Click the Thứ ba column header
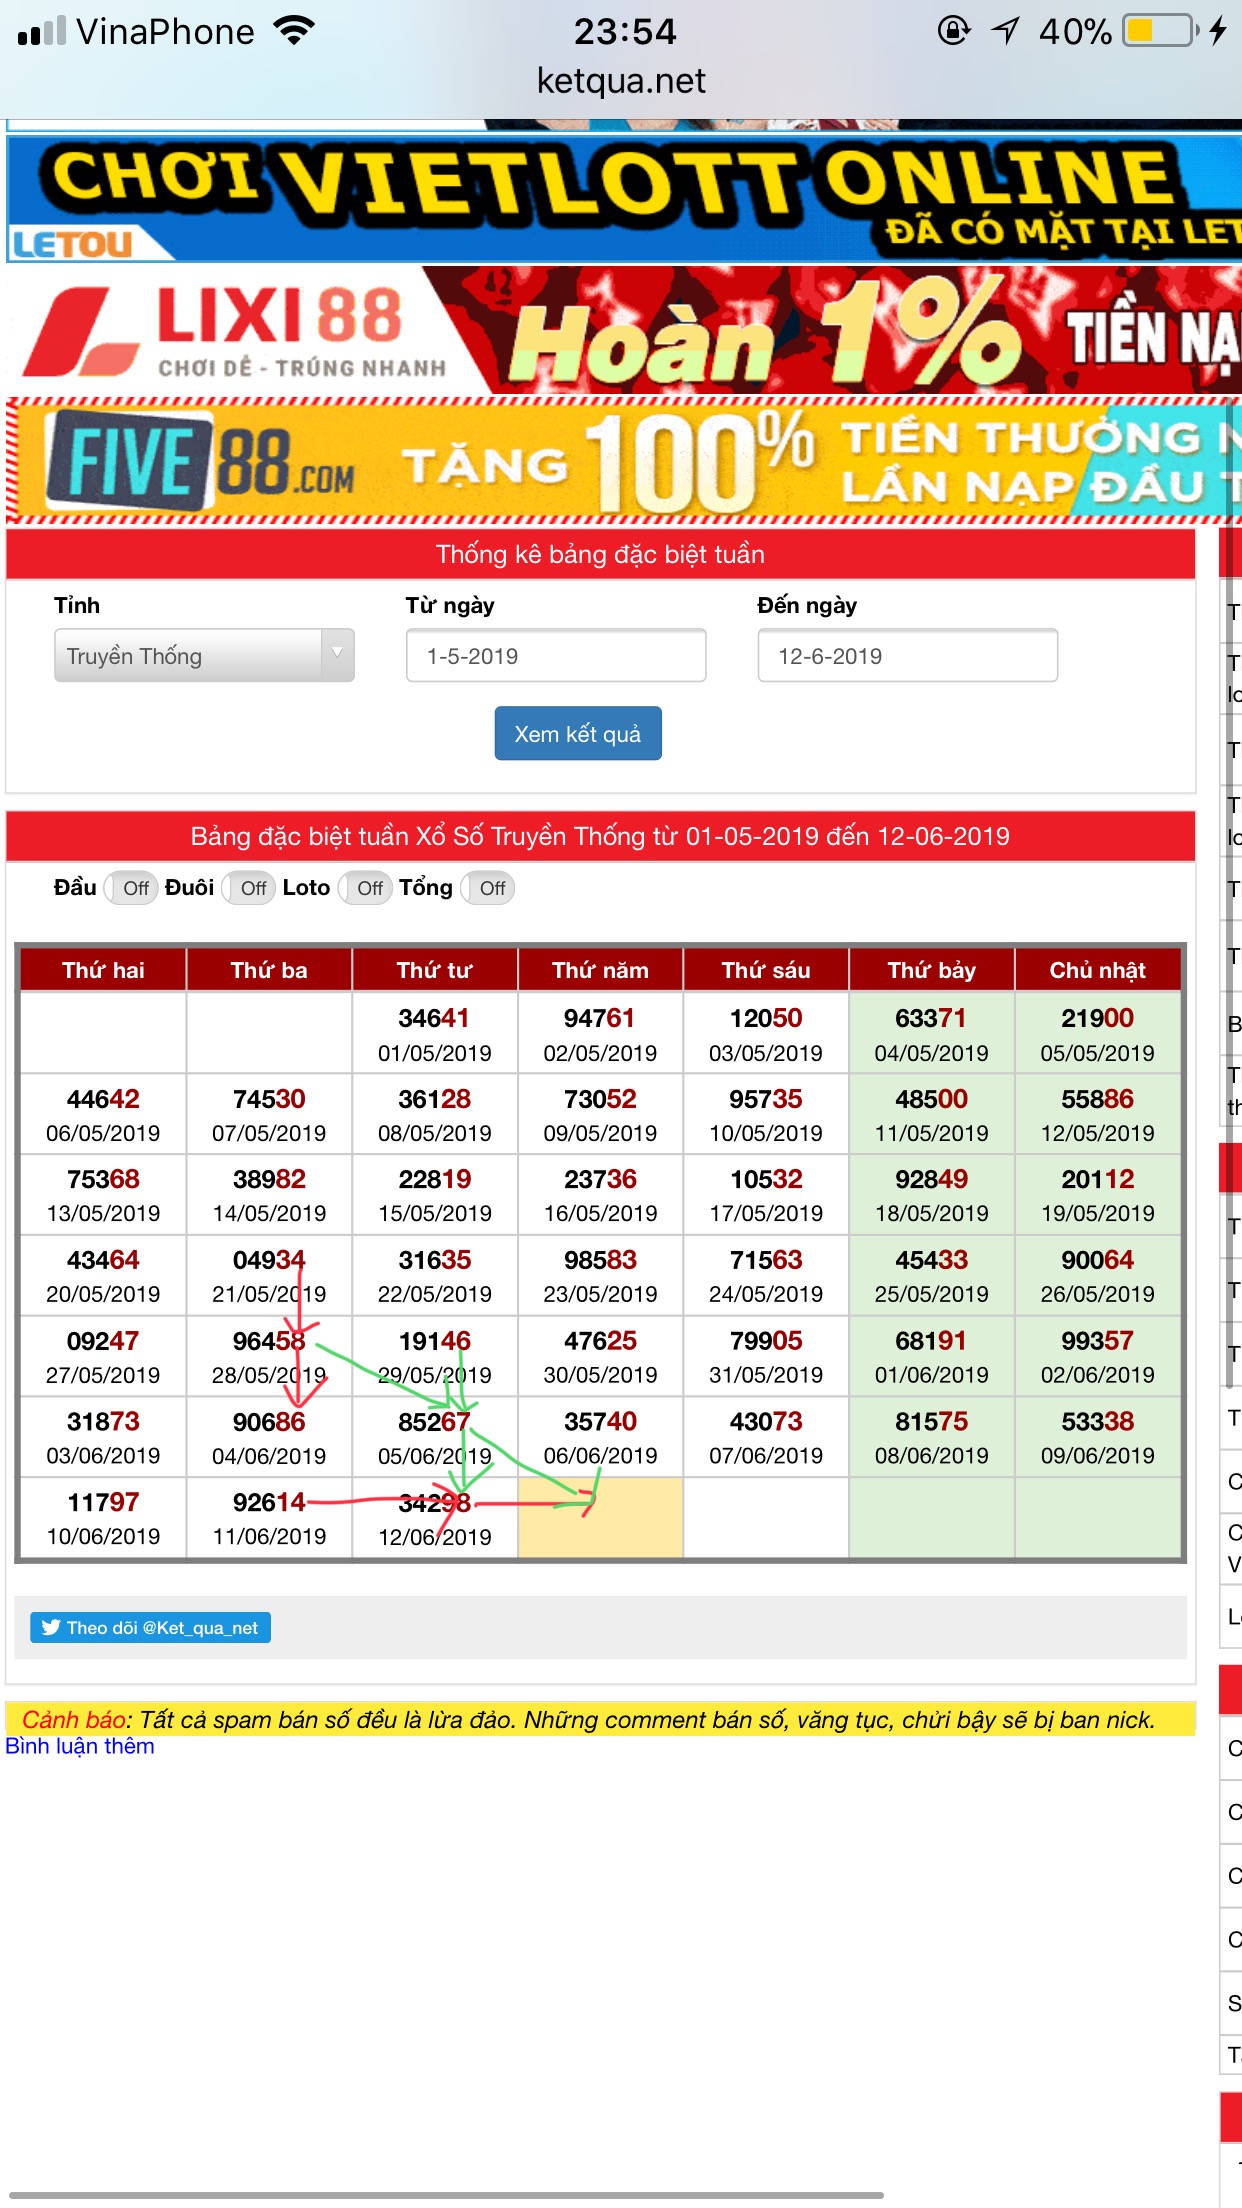The image size is (1242, 2208). point(269,970)
